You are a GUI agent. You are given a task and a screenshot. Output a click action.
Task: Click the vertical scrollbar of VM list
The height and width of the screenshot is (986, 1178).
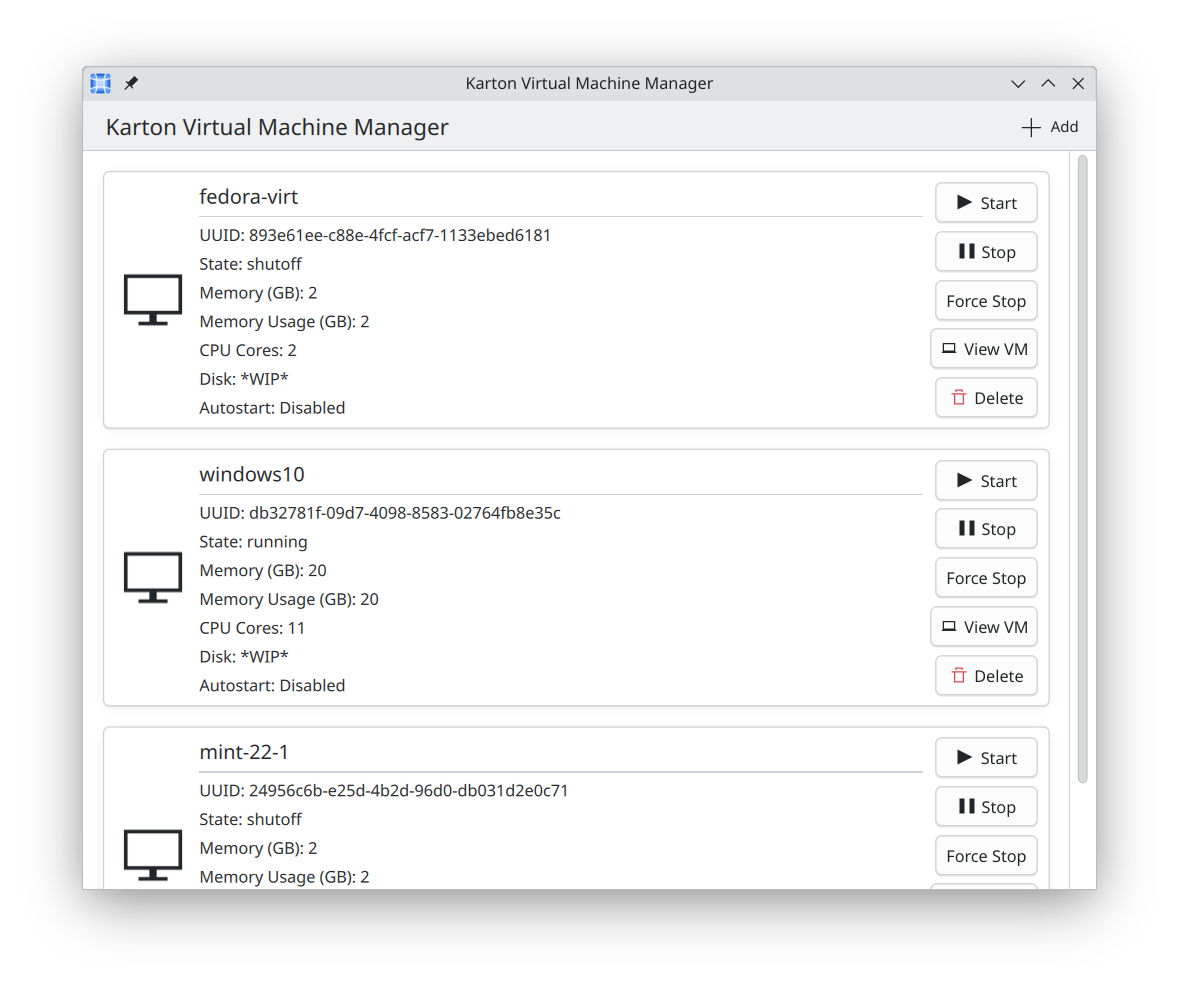coord(1083,468)
